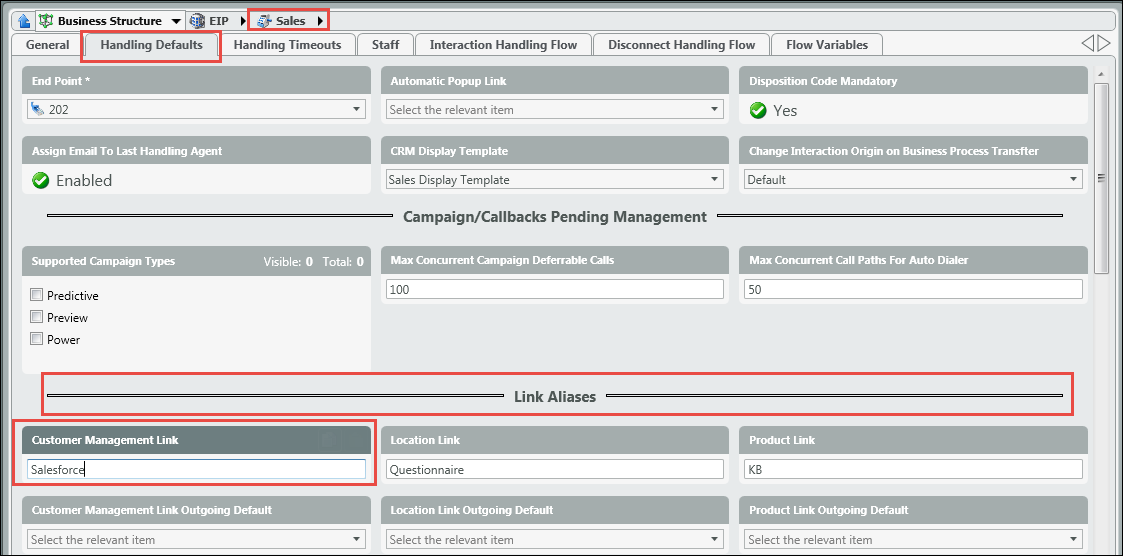Image resolution: width=1123 pixels, height=556 pixels.
Task: Tick the Power campaign type checkbox
Action: click(37, 339)
